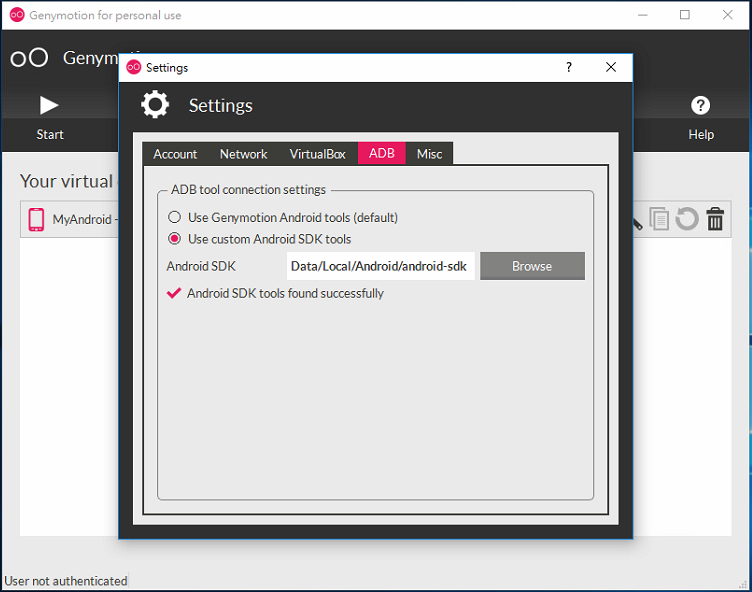This screenshot has height=592, width=752.
Task: Reset the MyAndroid device to factory state
Action: (x=687, y=219)
